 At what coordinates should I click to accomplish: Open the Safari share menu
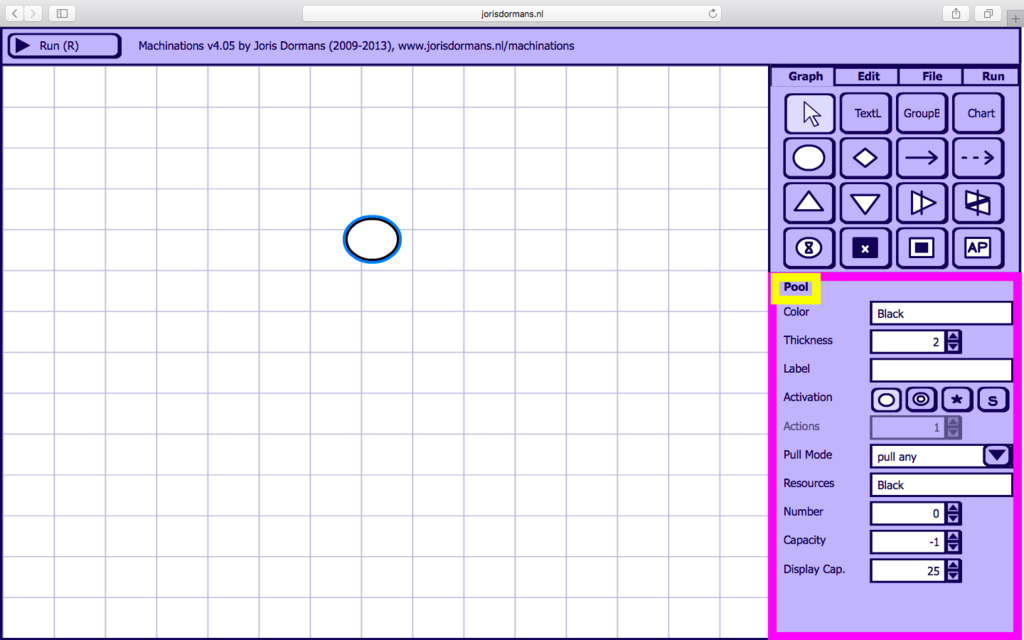956,13
